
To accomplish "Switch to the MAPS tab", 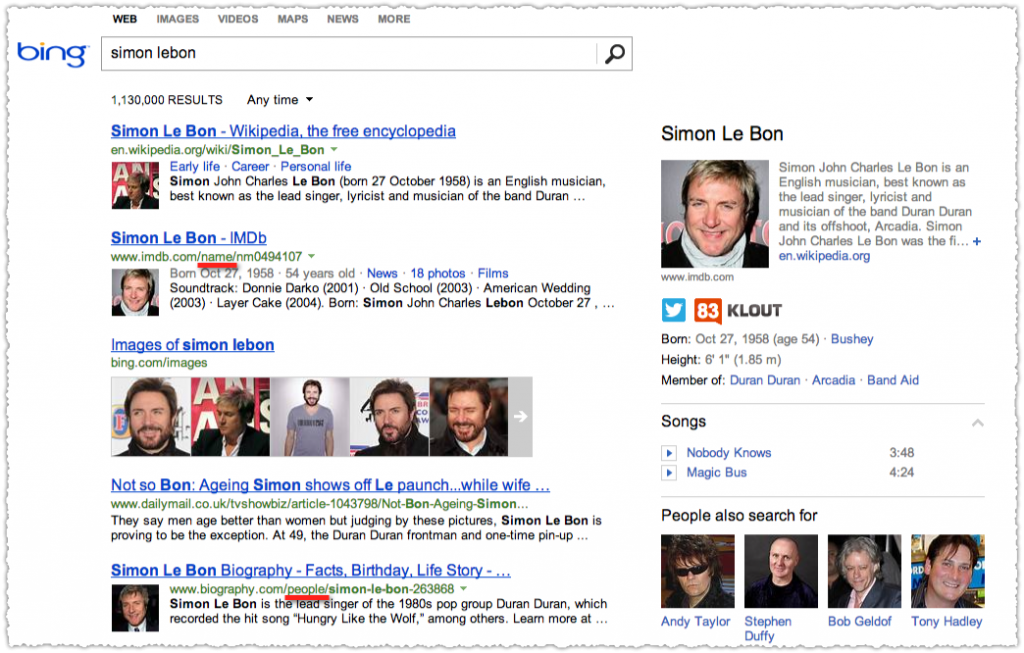I will click(x=293, y=19).
